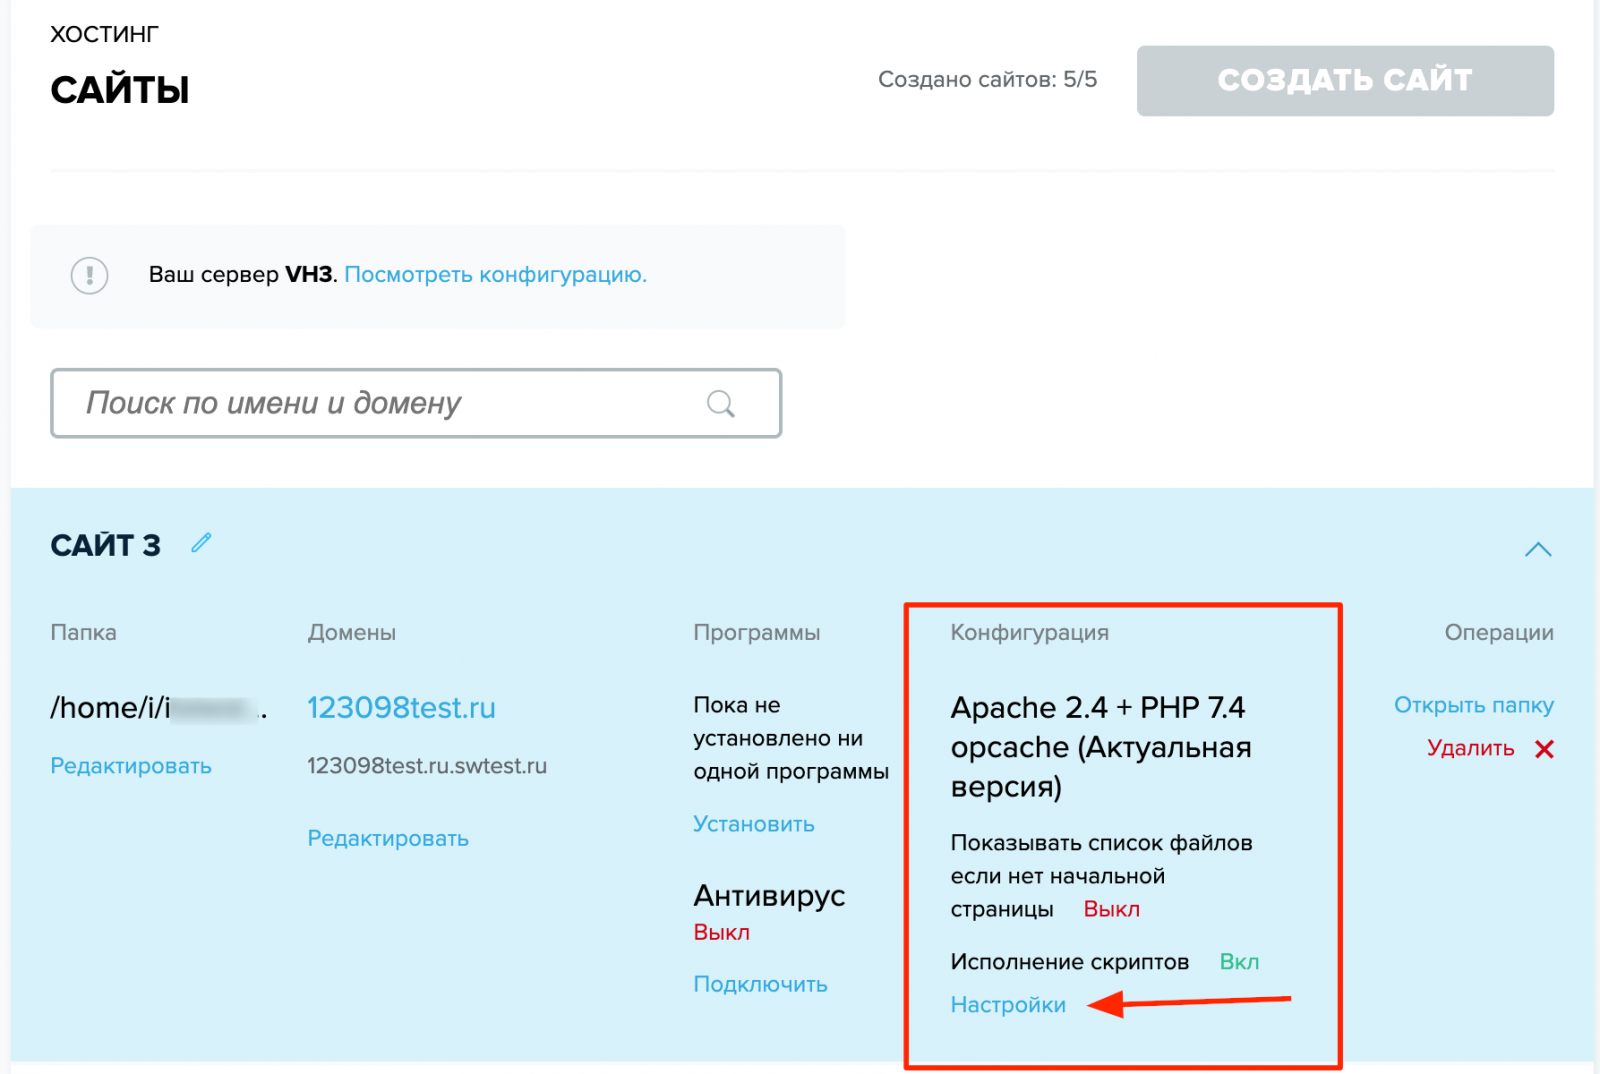This screenshot has height=1074, width=1600.
Task: Click the exclamation info icon
Action: point(90,275)
